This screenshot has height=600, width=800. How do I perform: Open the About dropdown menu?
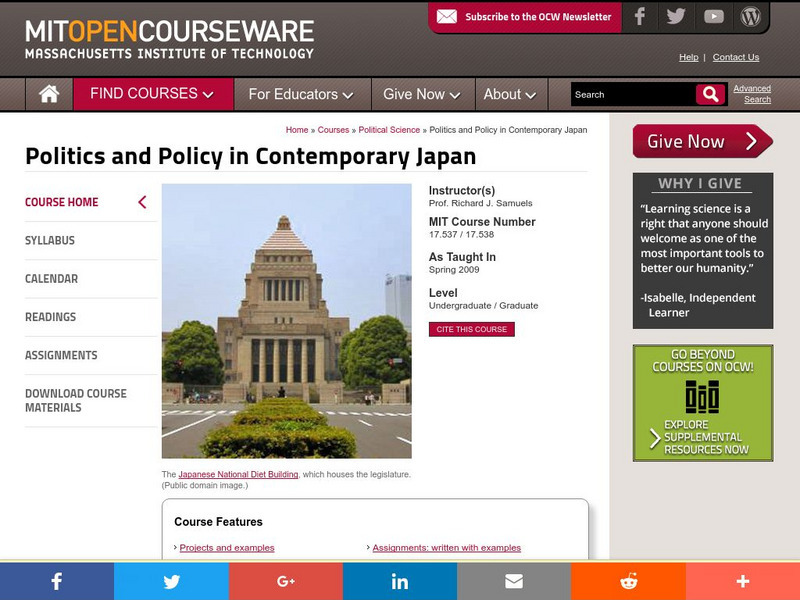pyautogui.click(x=509, y=93)
